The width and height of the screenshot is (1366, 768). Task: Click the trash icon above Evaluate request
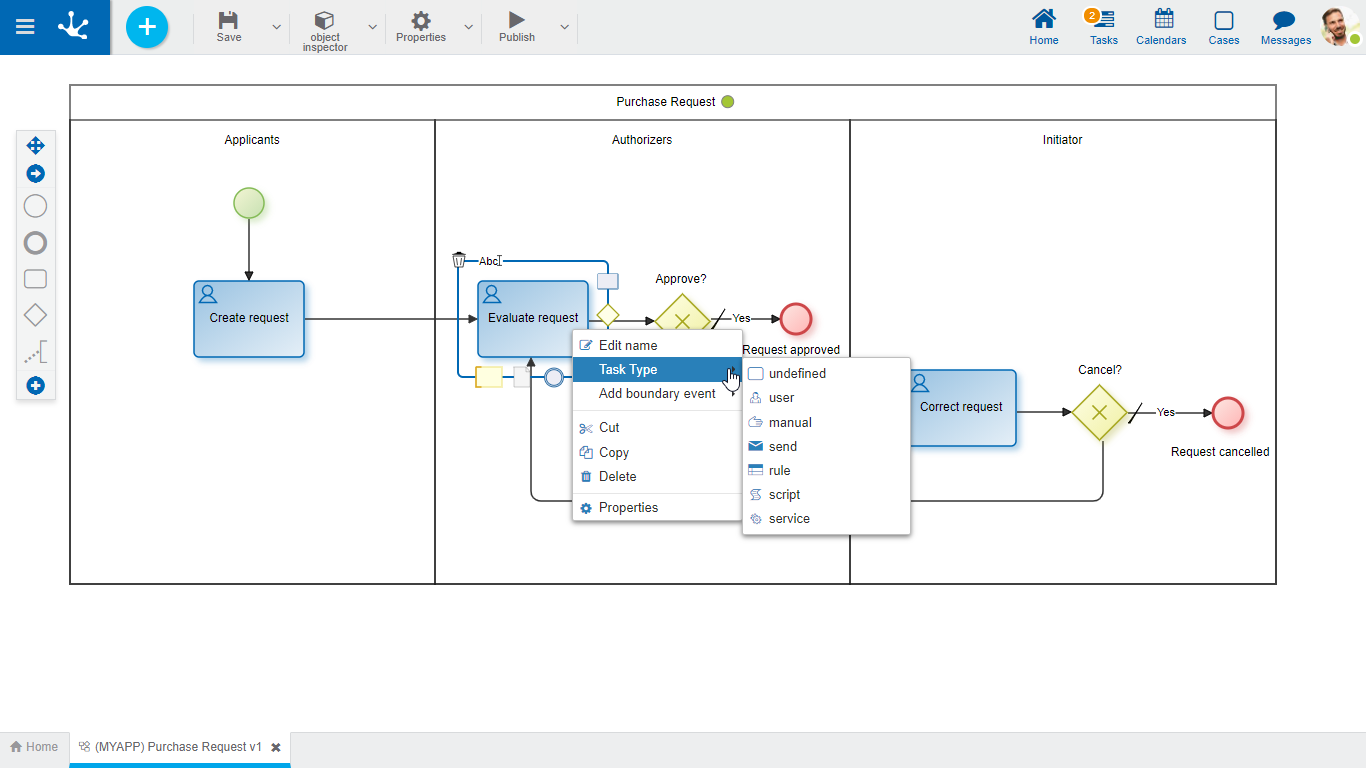(459, 260)
